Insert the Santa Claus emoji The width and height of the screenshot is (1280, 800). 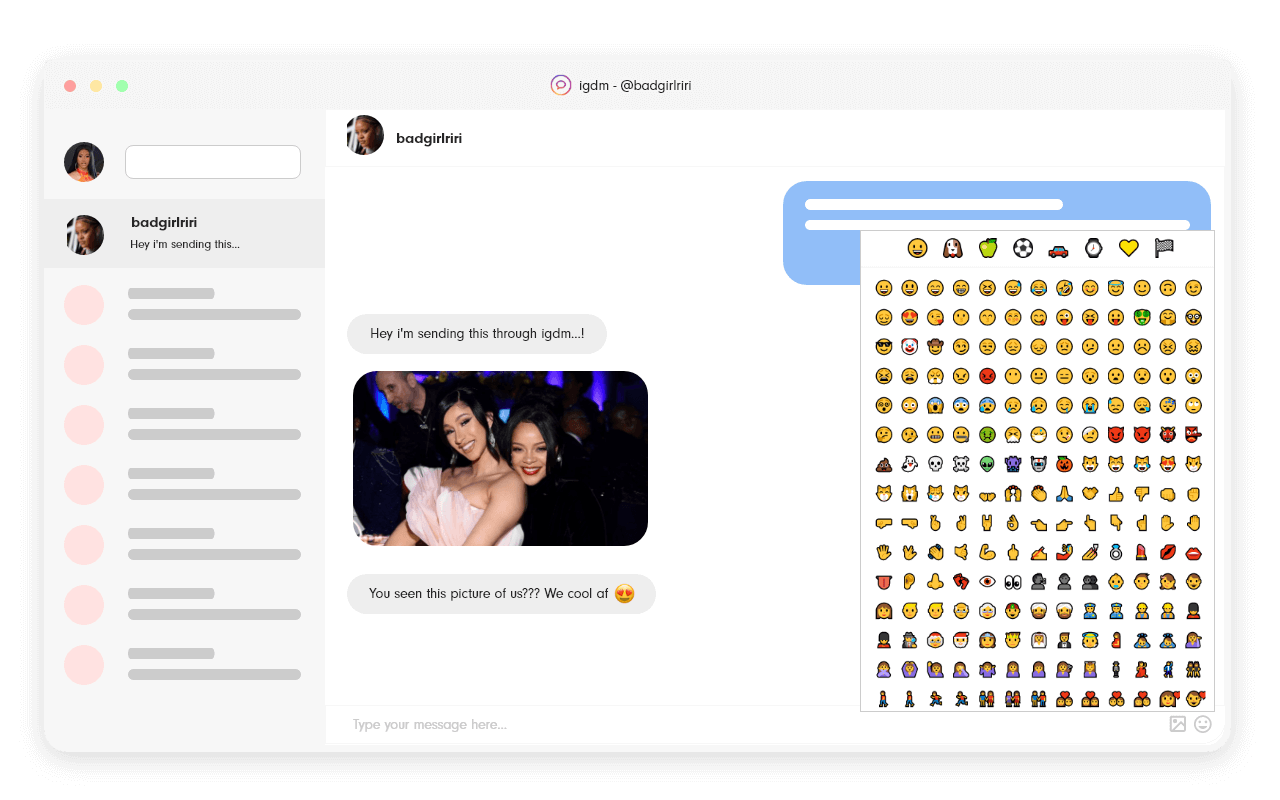tap(961, 639)
